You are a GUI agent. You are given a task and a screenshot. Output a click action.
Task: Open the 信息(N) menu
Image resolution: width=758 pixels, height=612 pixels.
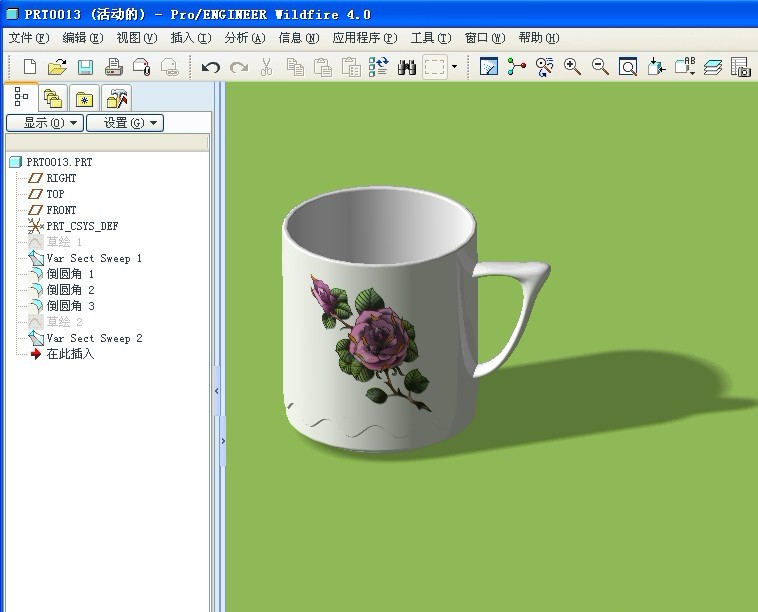tap(299, 38)
